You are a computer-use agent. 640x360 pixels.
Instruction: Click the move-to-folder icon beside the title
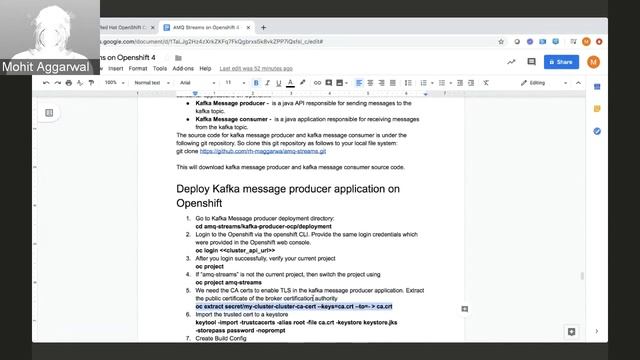[x=178, y=58]
